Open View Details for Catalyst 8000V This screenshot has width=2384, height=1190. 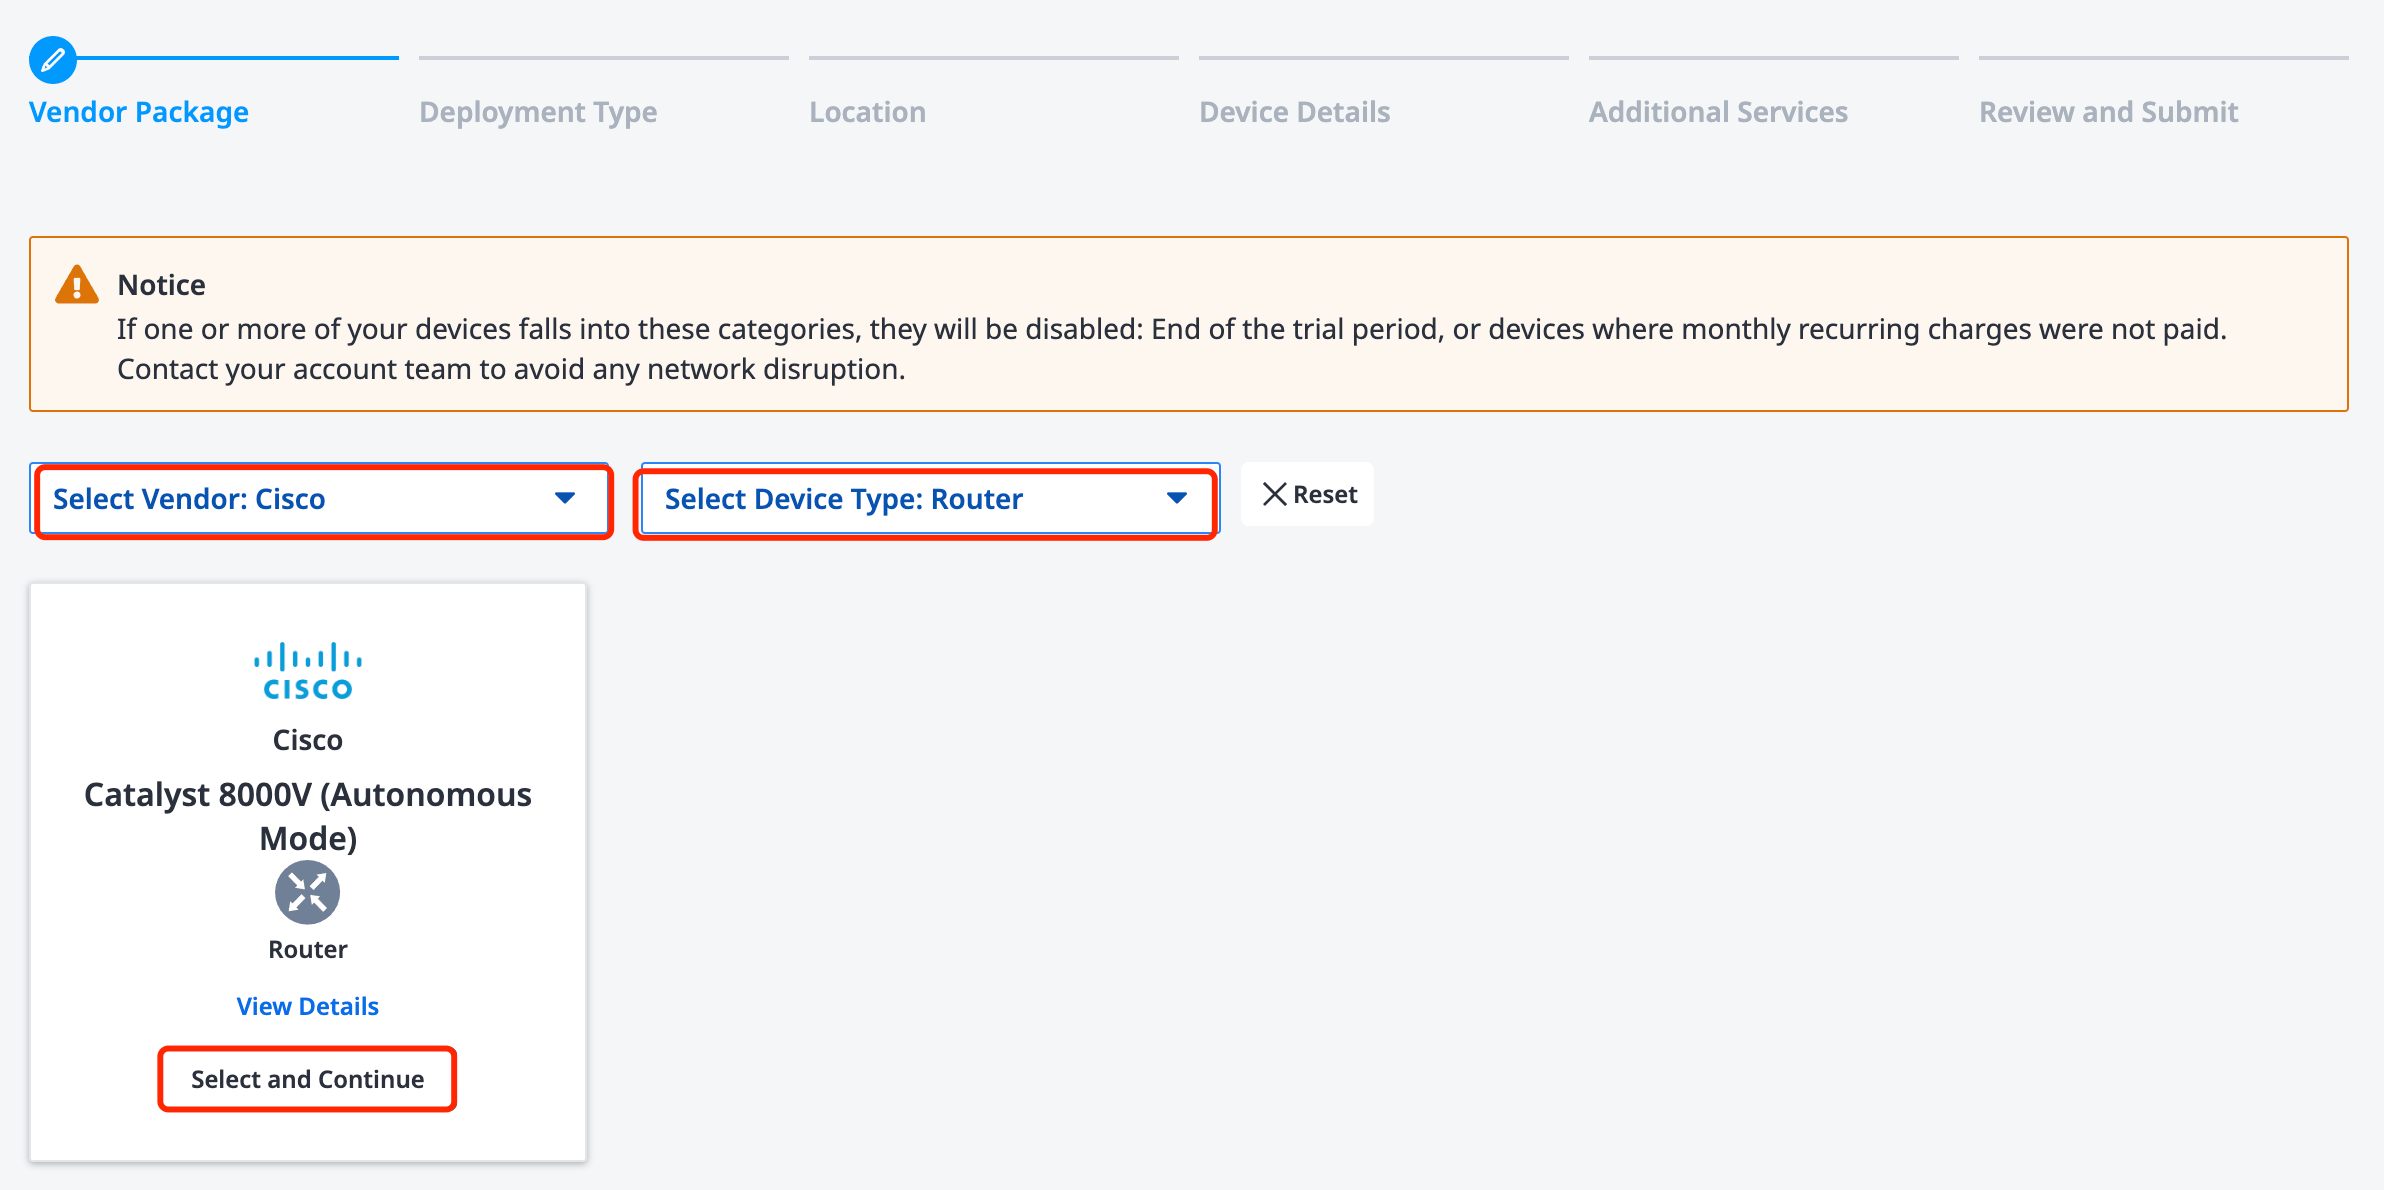[x=308, y=1006]
